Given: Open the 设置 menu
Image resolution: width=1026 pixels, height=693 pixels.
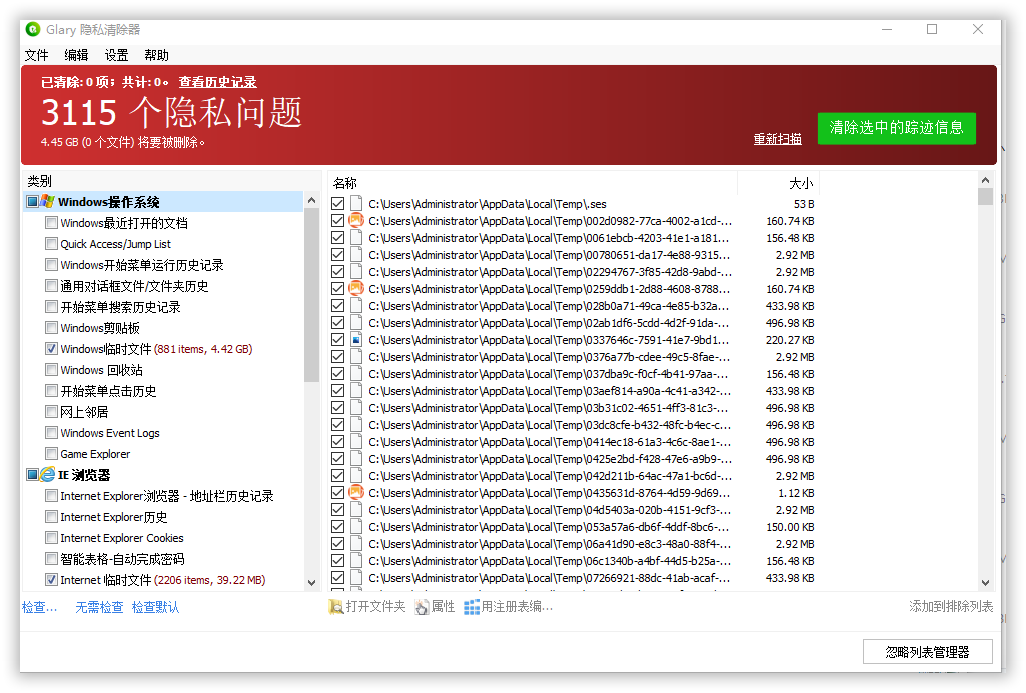Looking at the screenshot, I should pos(116,55).
